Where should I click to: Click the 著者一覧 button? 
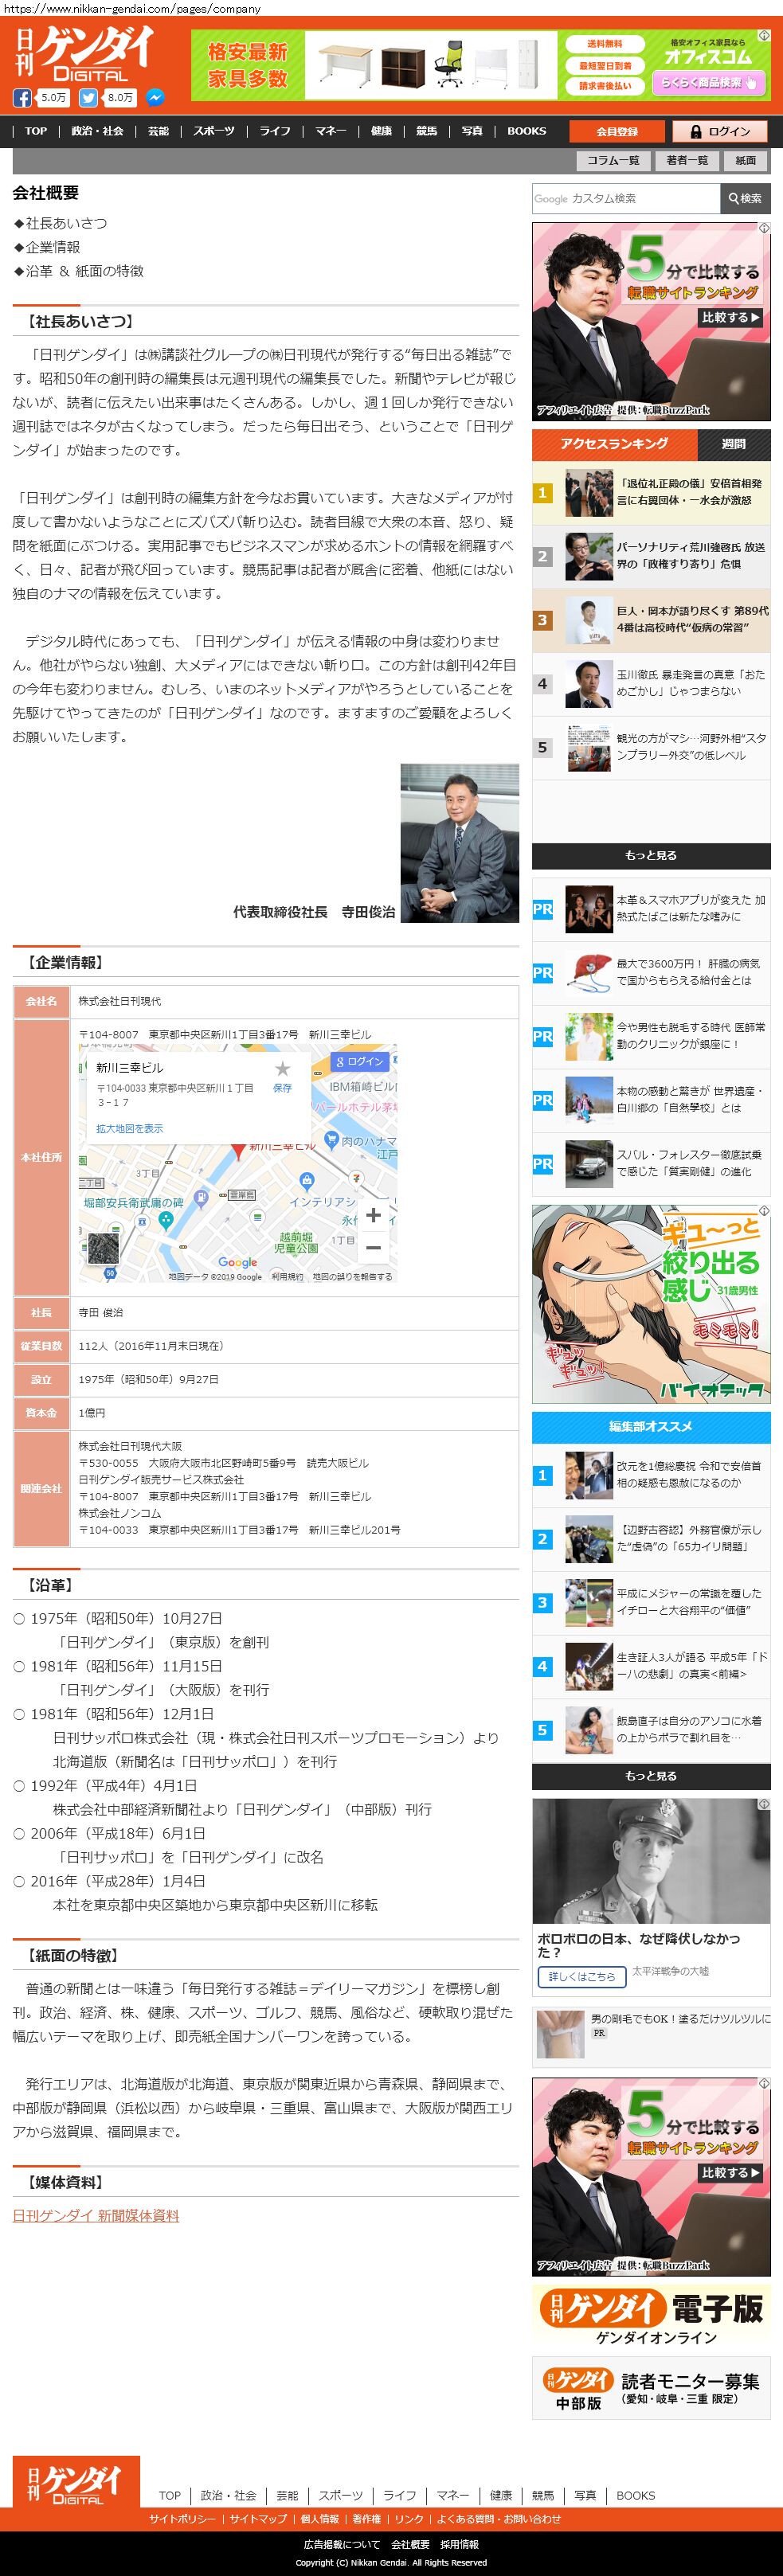pos(688,160)
